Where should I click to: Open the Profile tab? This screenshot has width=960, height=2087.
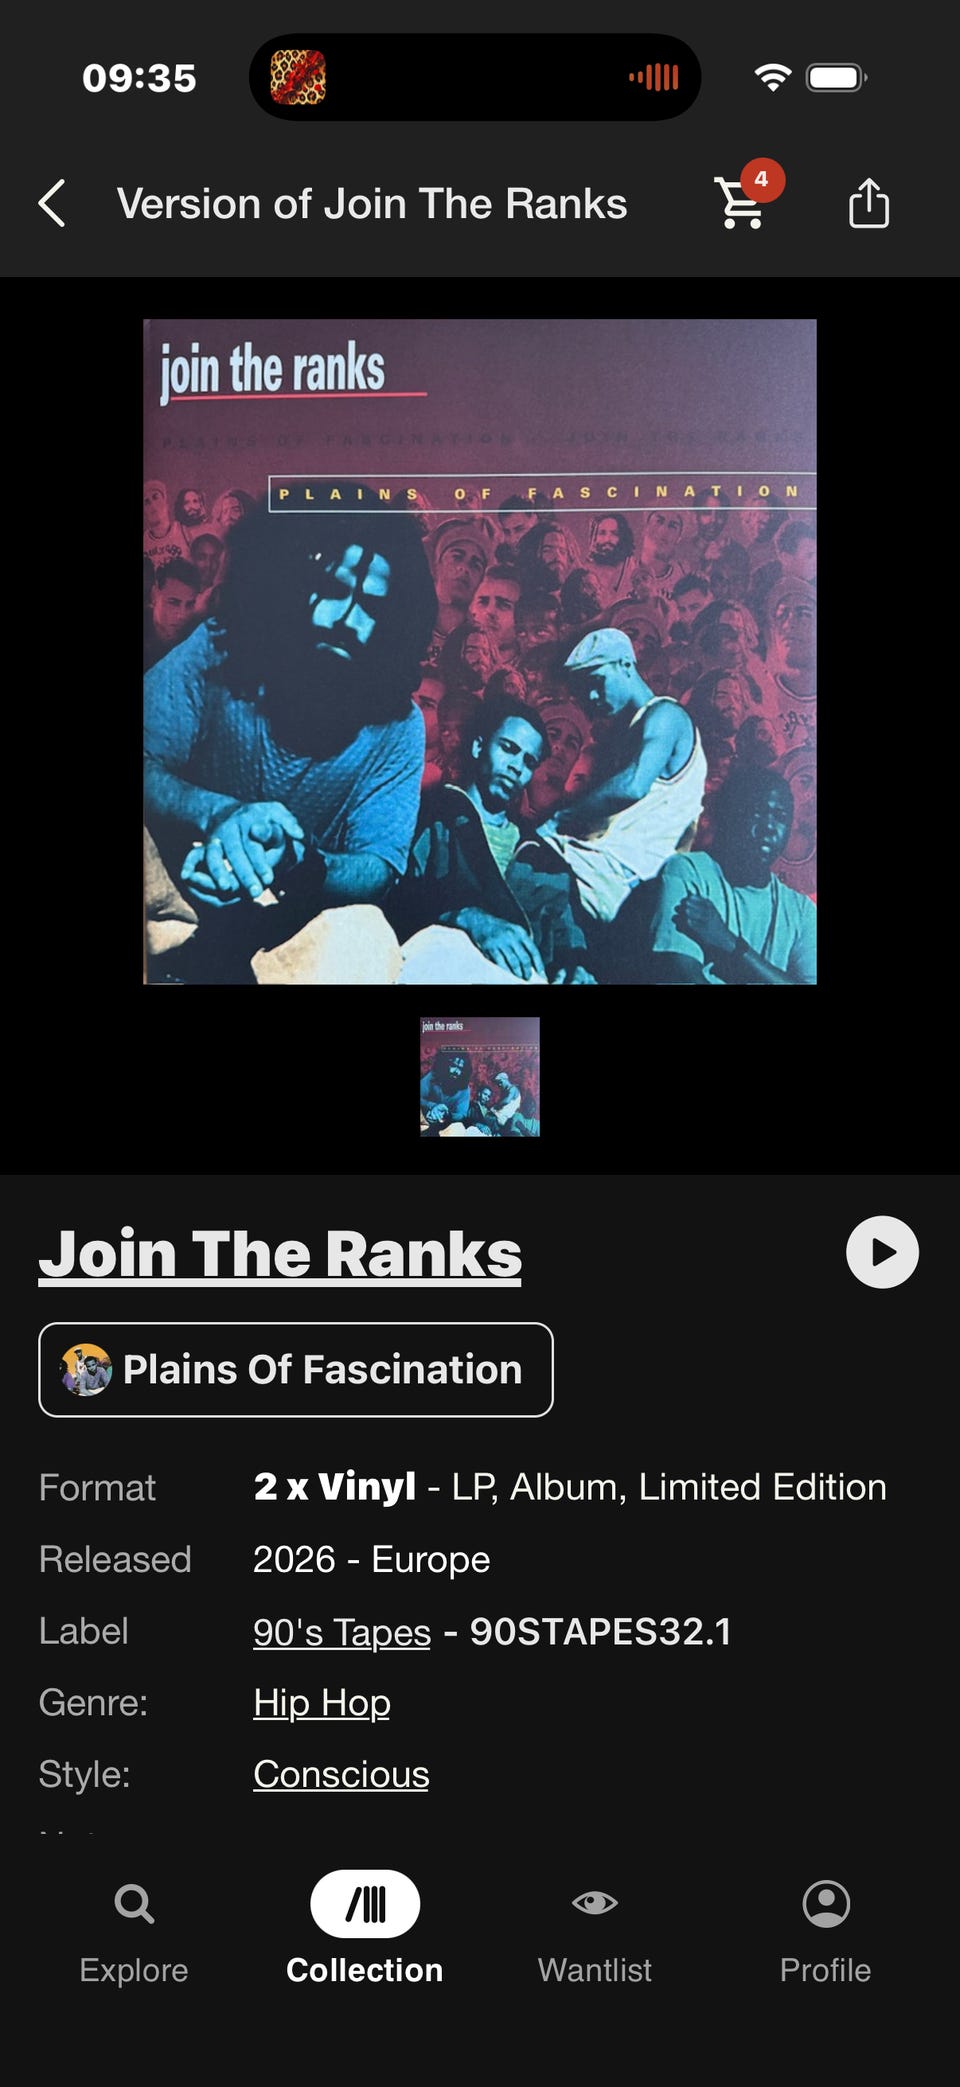825,1931
